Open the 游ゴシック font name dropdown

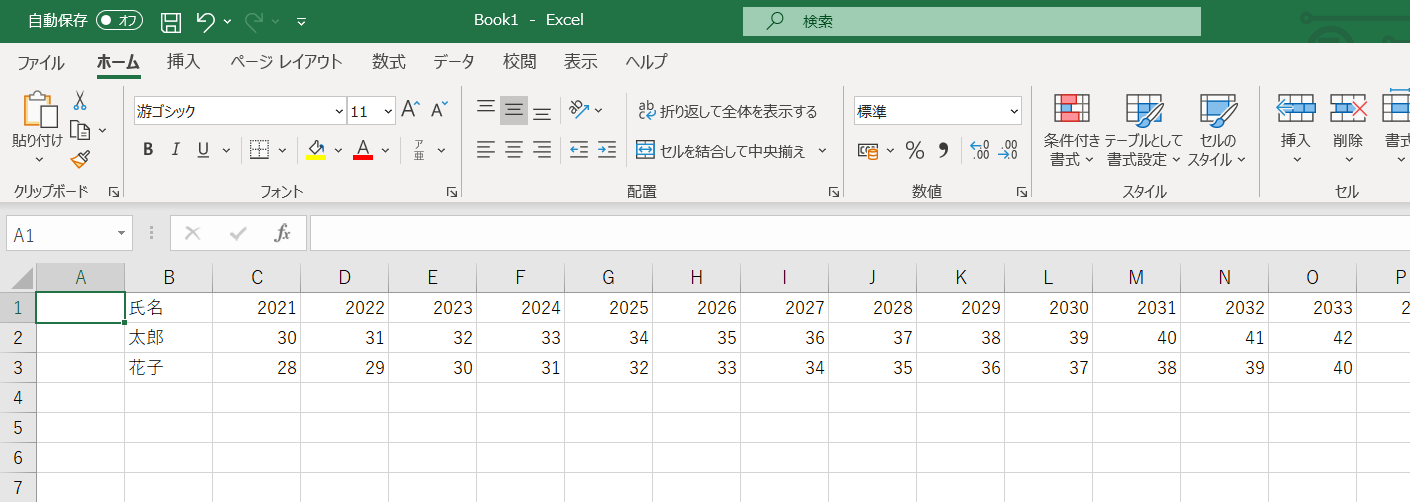pyautogui.click(x=339, y=112)
